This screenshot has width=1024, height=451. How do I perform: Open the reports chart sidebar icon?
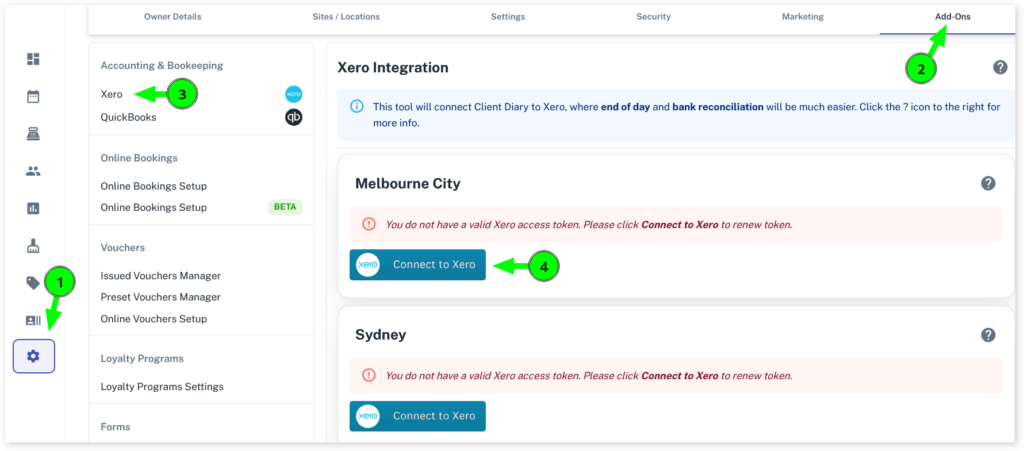coord(33,208)
